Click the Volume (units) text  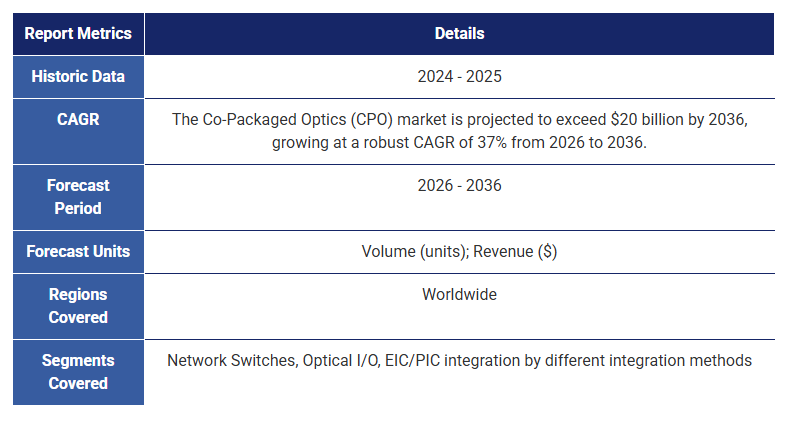[x=411, y=252]
